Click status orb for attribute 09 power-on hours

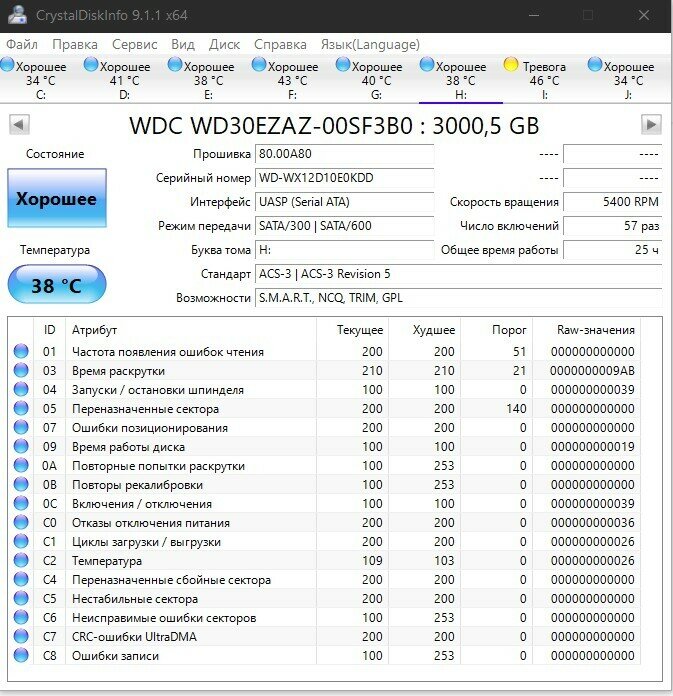point(21,446)
